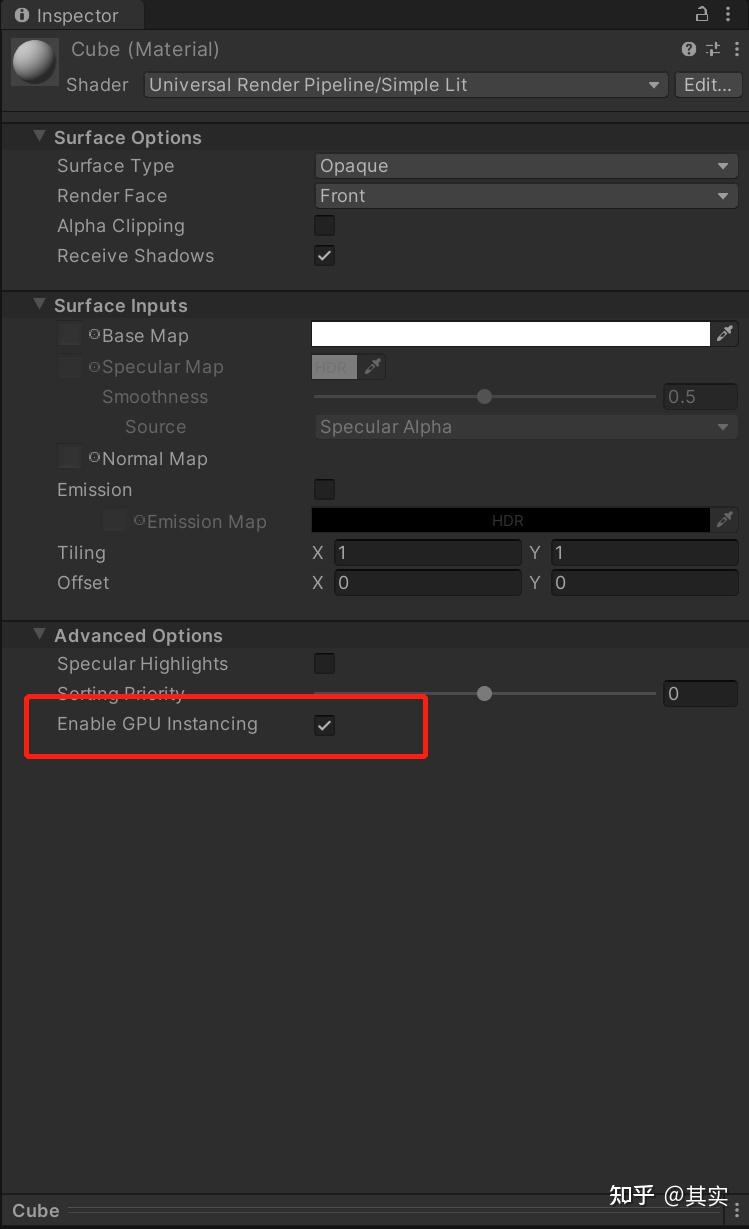This screenshot has height=1229, width=749.
Task: Open the material preset selector icon
Action: 713,48
